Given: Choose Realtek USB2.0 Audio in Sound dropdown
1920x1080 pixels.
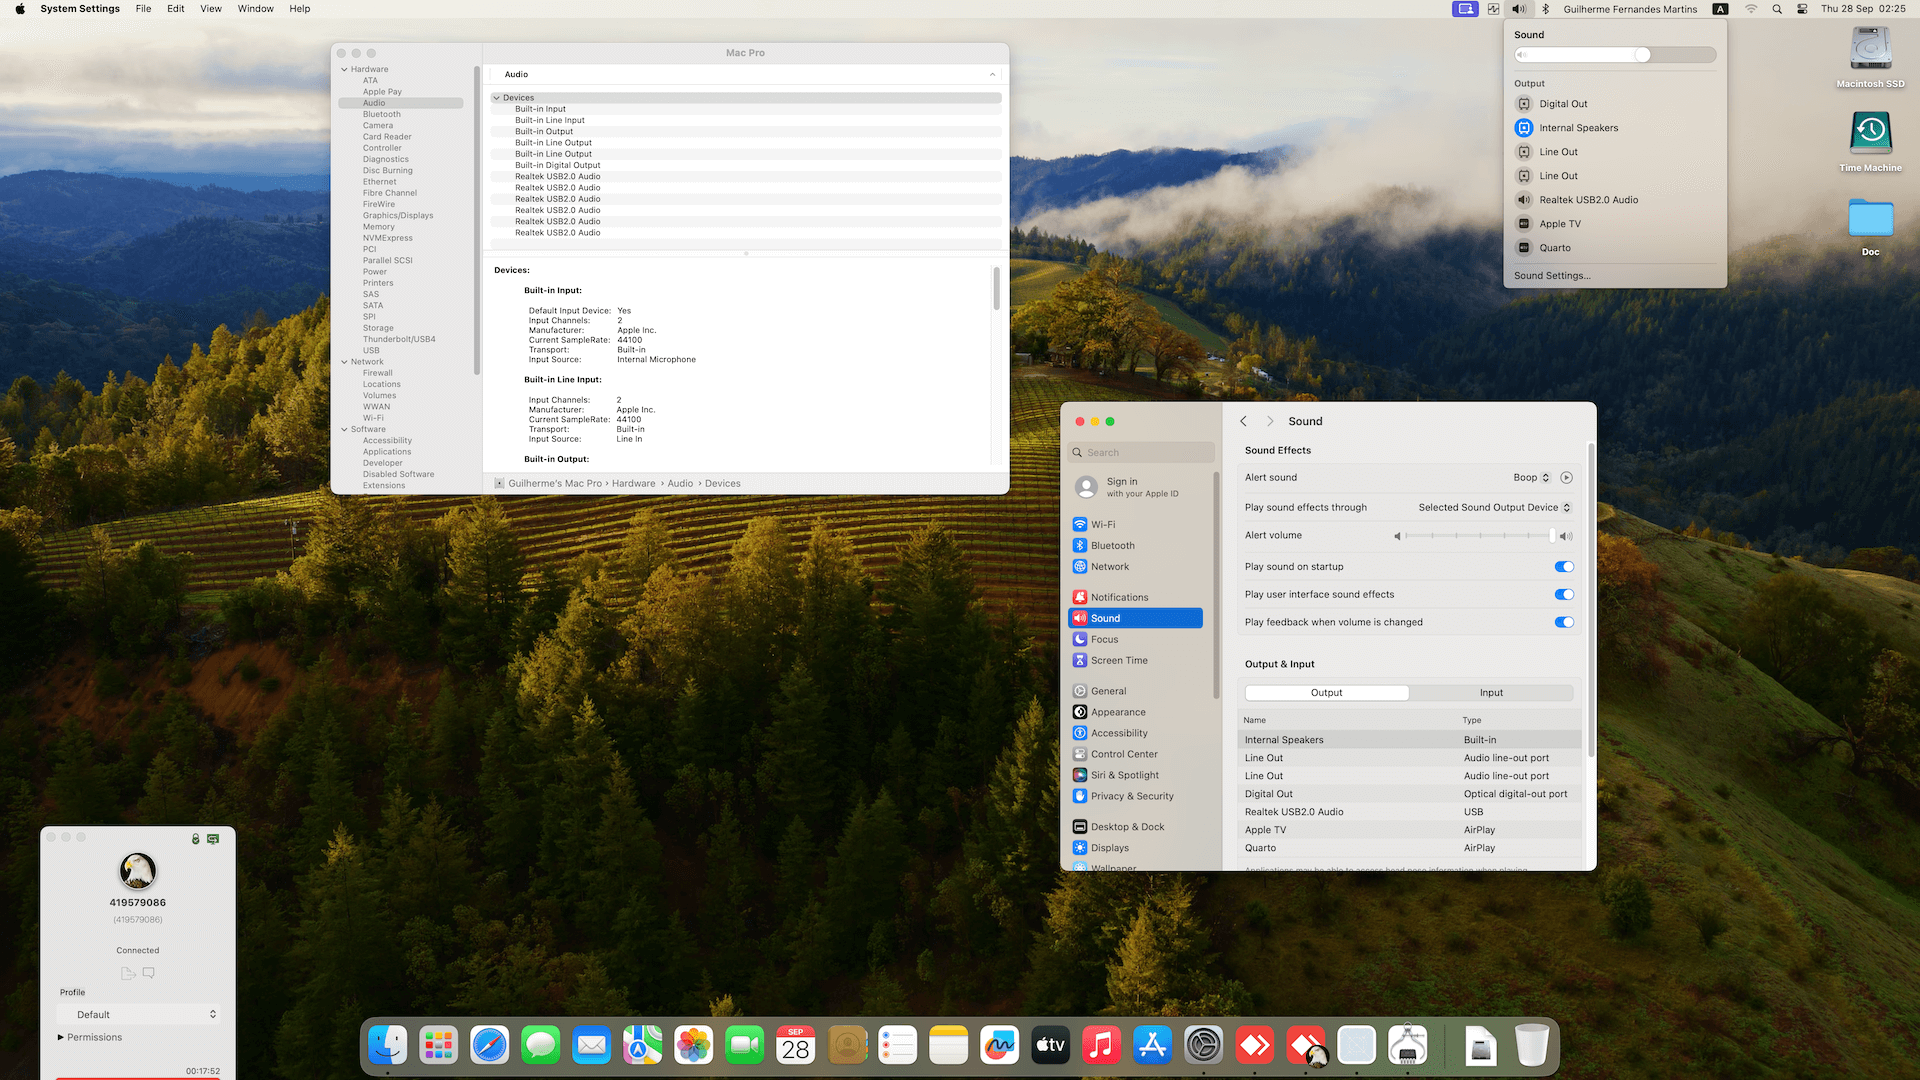Looking at the screenshot, I should 1588,200.
